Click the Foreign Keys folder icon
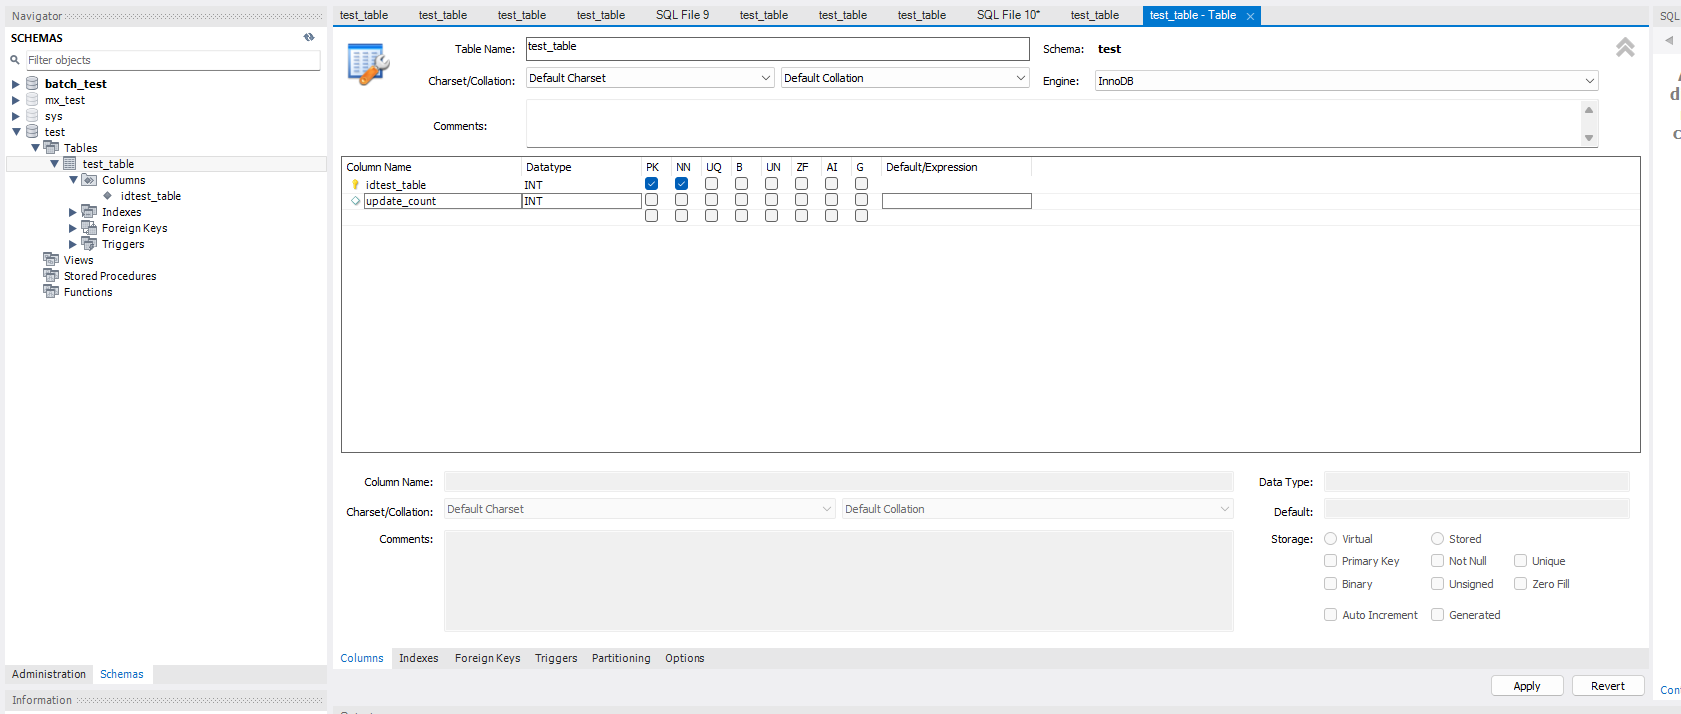Image resolution: width=1681 pixels, height=714 pixels. coord(89,228)
